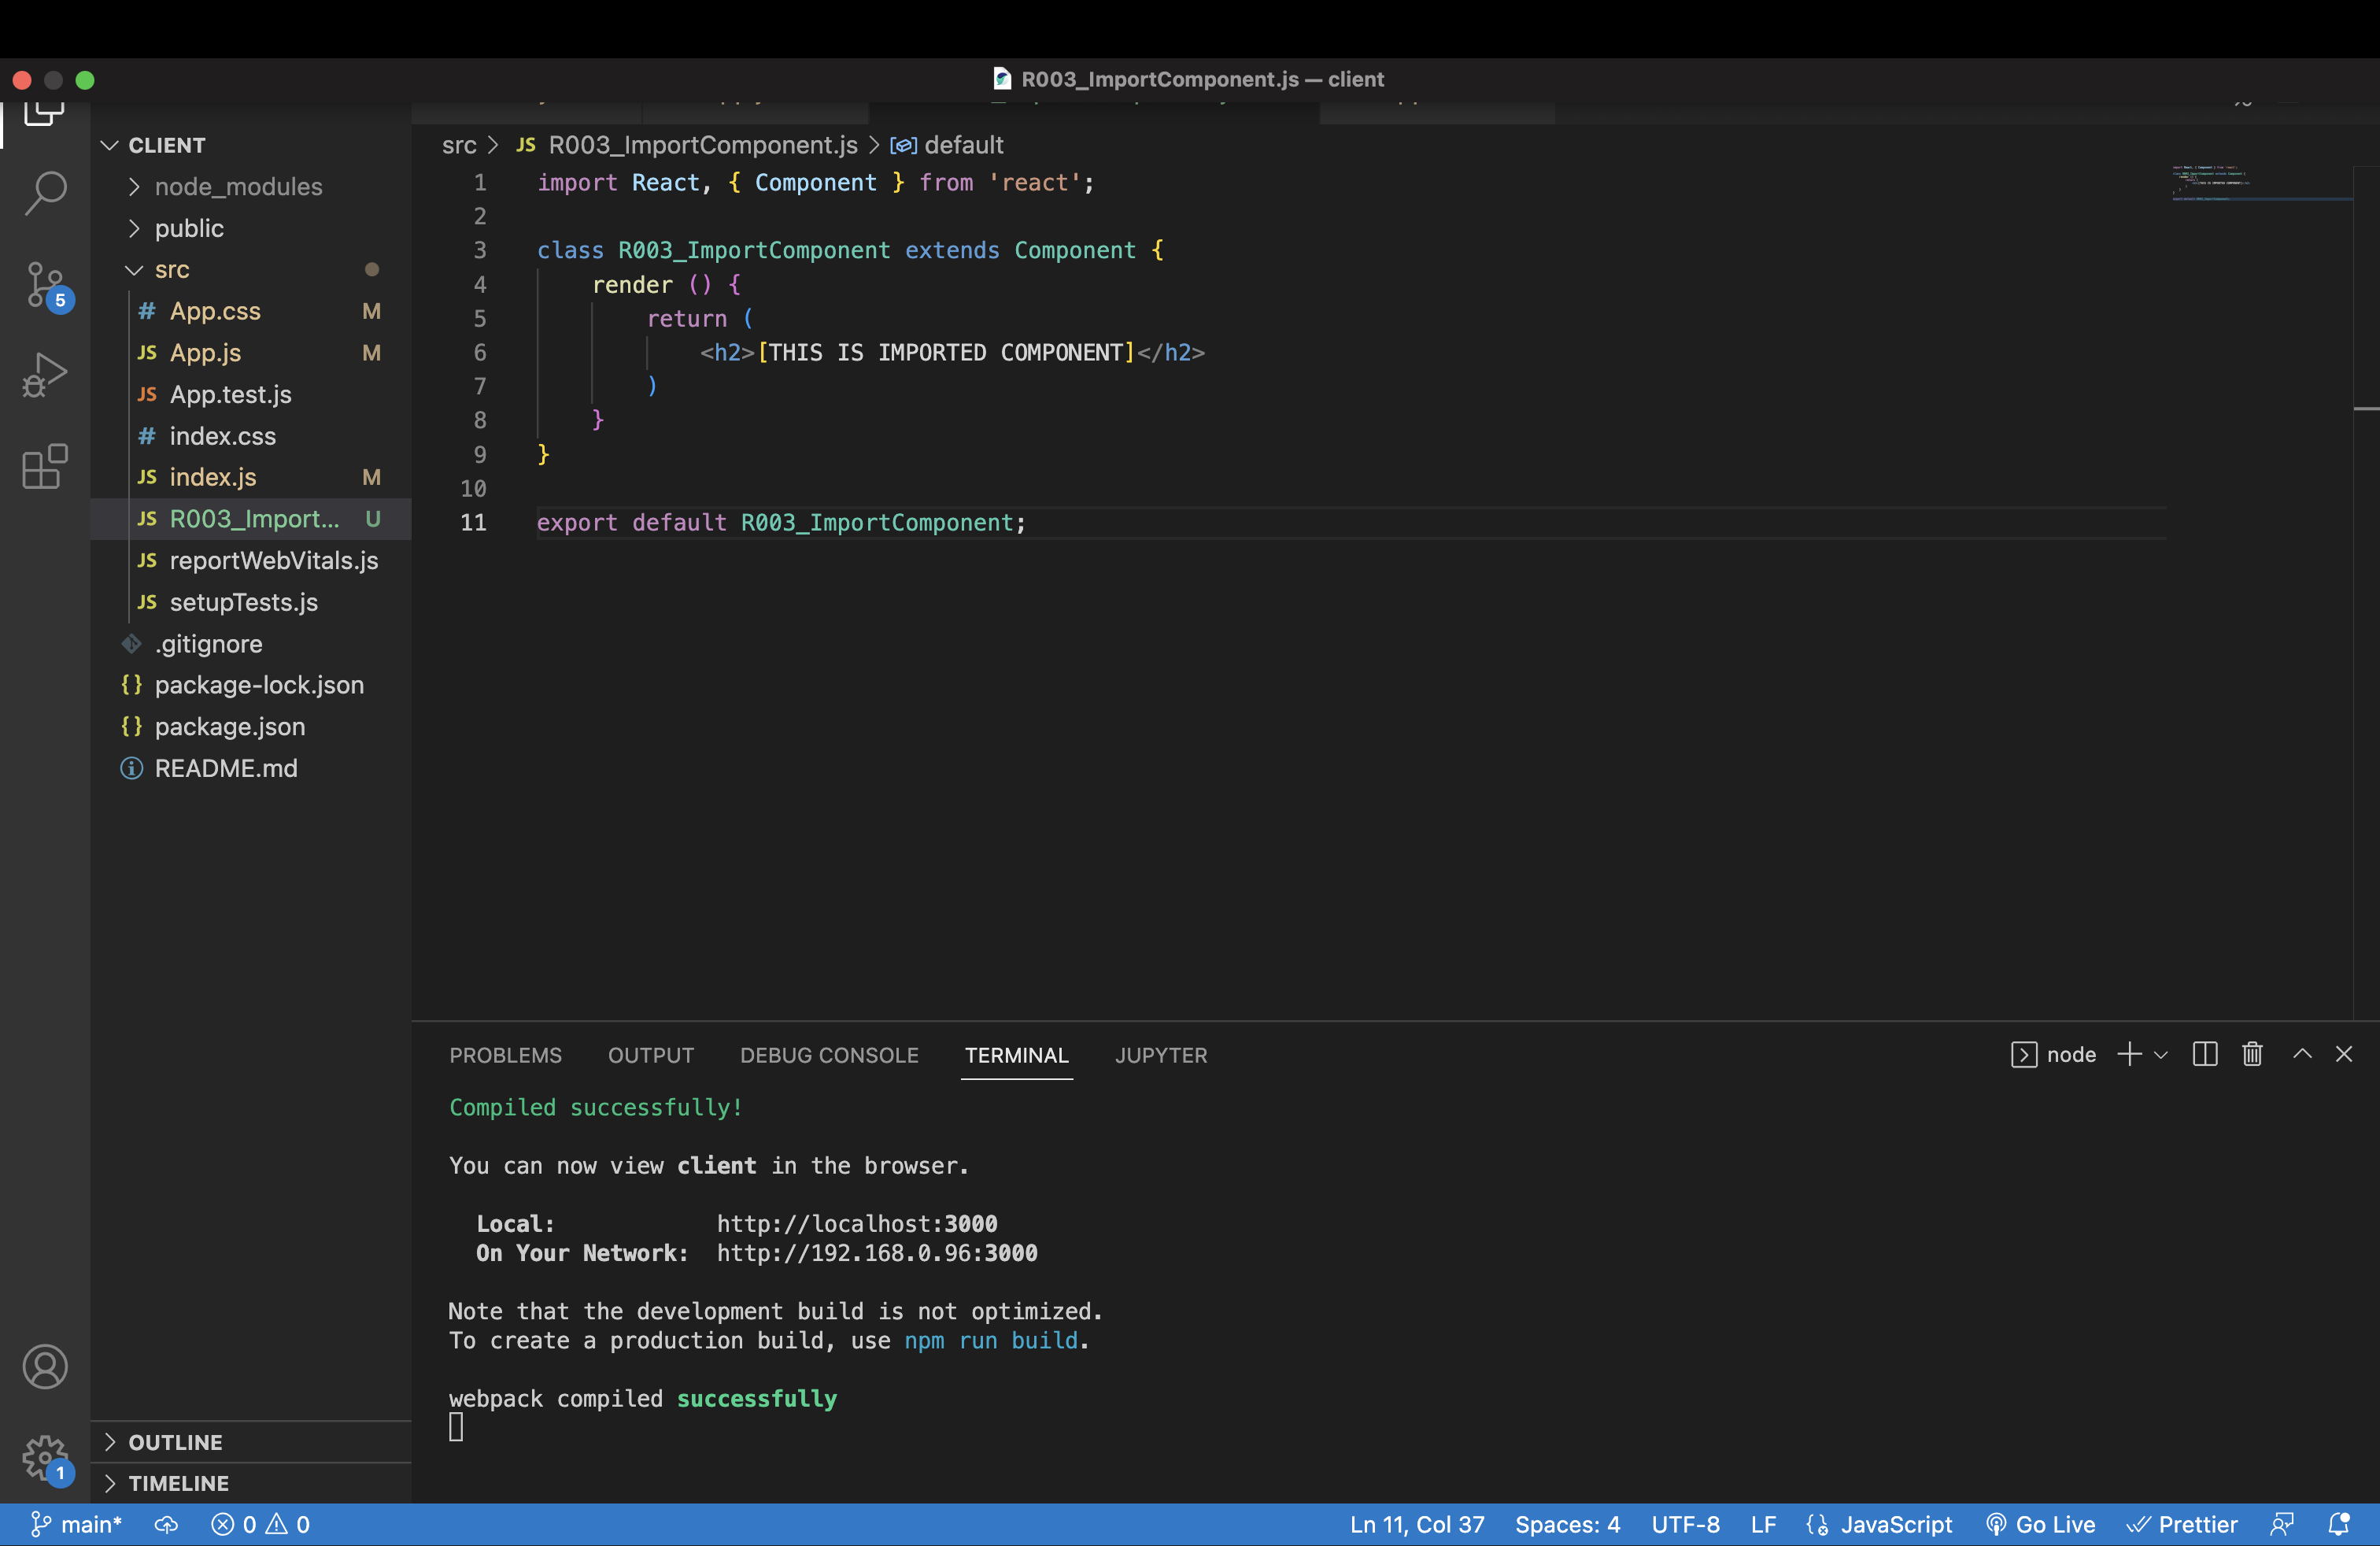Open the notifications bell in status bar
Viewport: 2380px width, 1546px height.
pyautogui.click(x=2338, y=1524)
